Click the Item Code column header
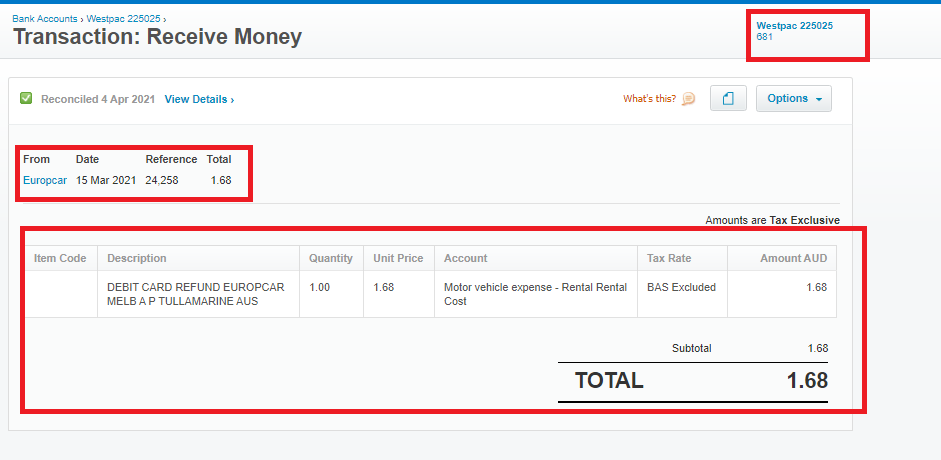This screenshot has height=460, width=941. click(60, 258)
